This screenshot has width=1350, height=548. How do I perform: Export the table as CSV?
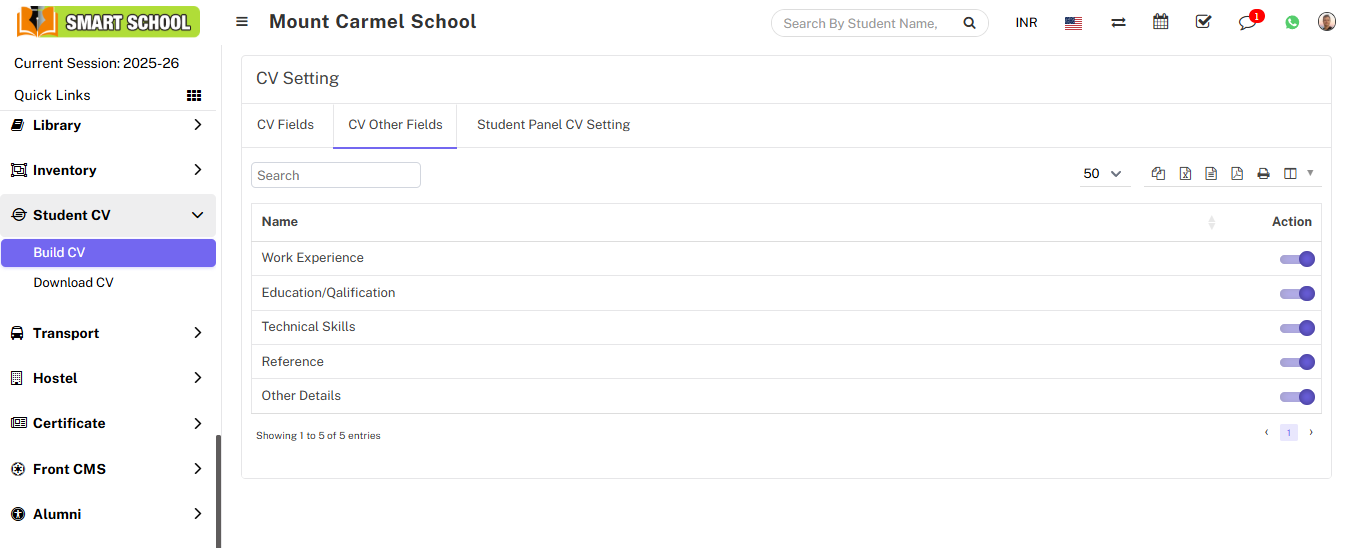coord(1211,174)
